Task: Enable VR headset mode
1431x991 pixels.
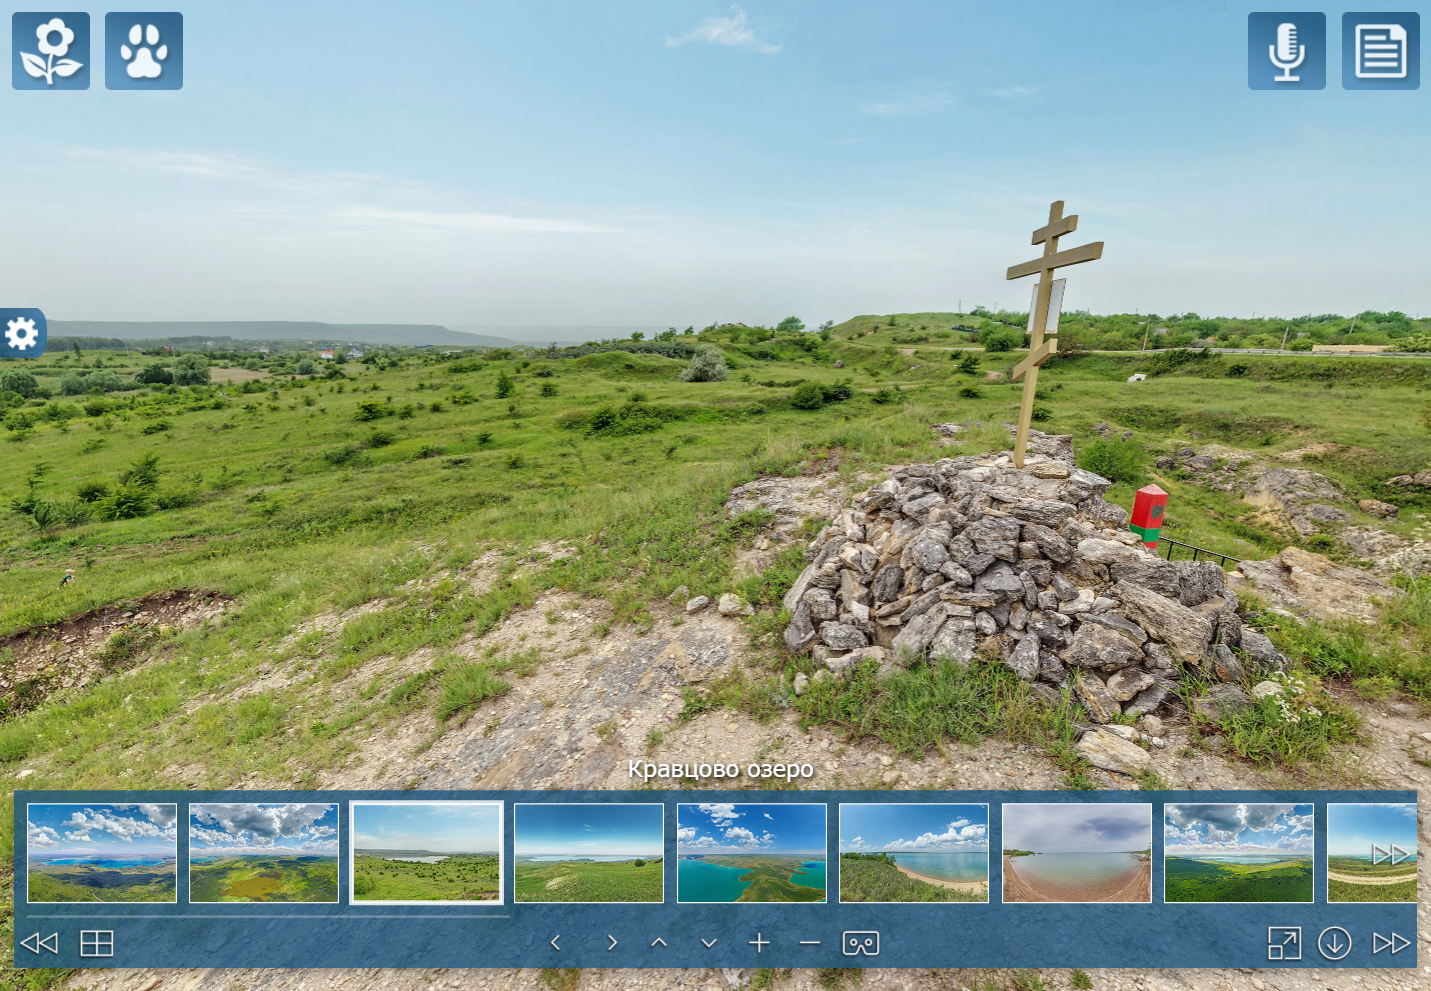Action: pos(861,943)
